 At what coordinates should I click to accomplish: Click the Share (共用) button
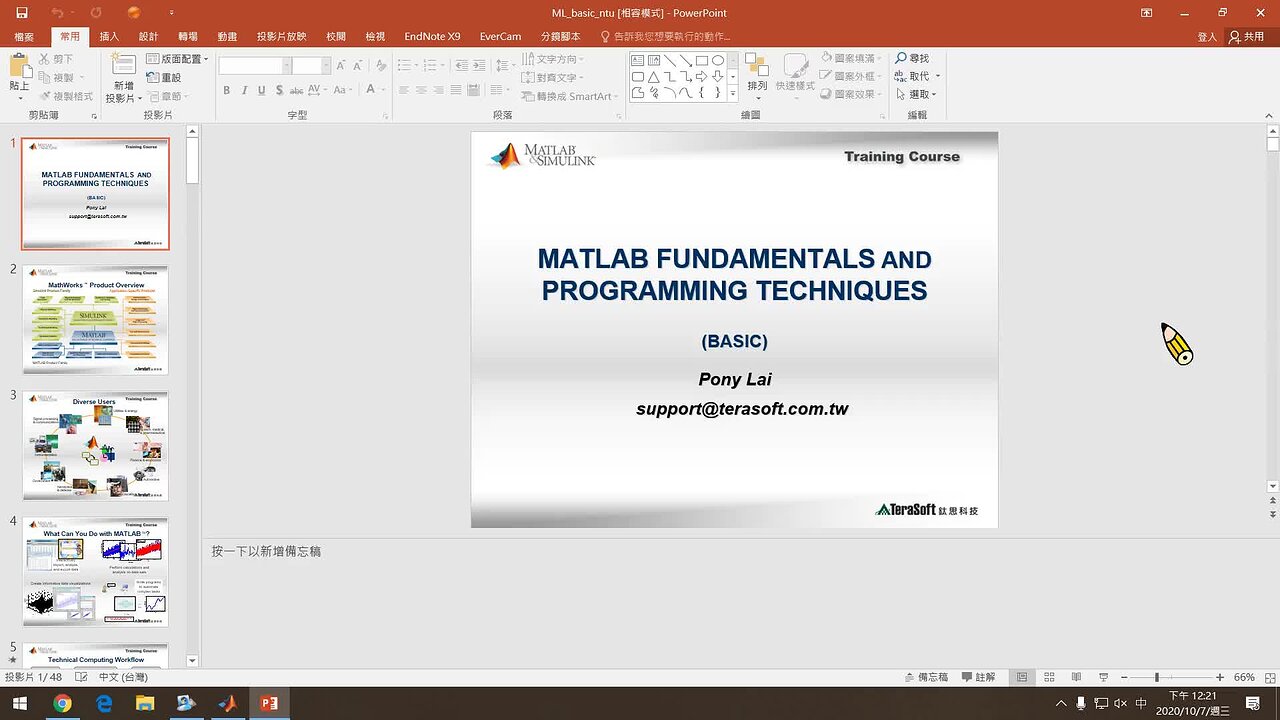[1247, 36]
